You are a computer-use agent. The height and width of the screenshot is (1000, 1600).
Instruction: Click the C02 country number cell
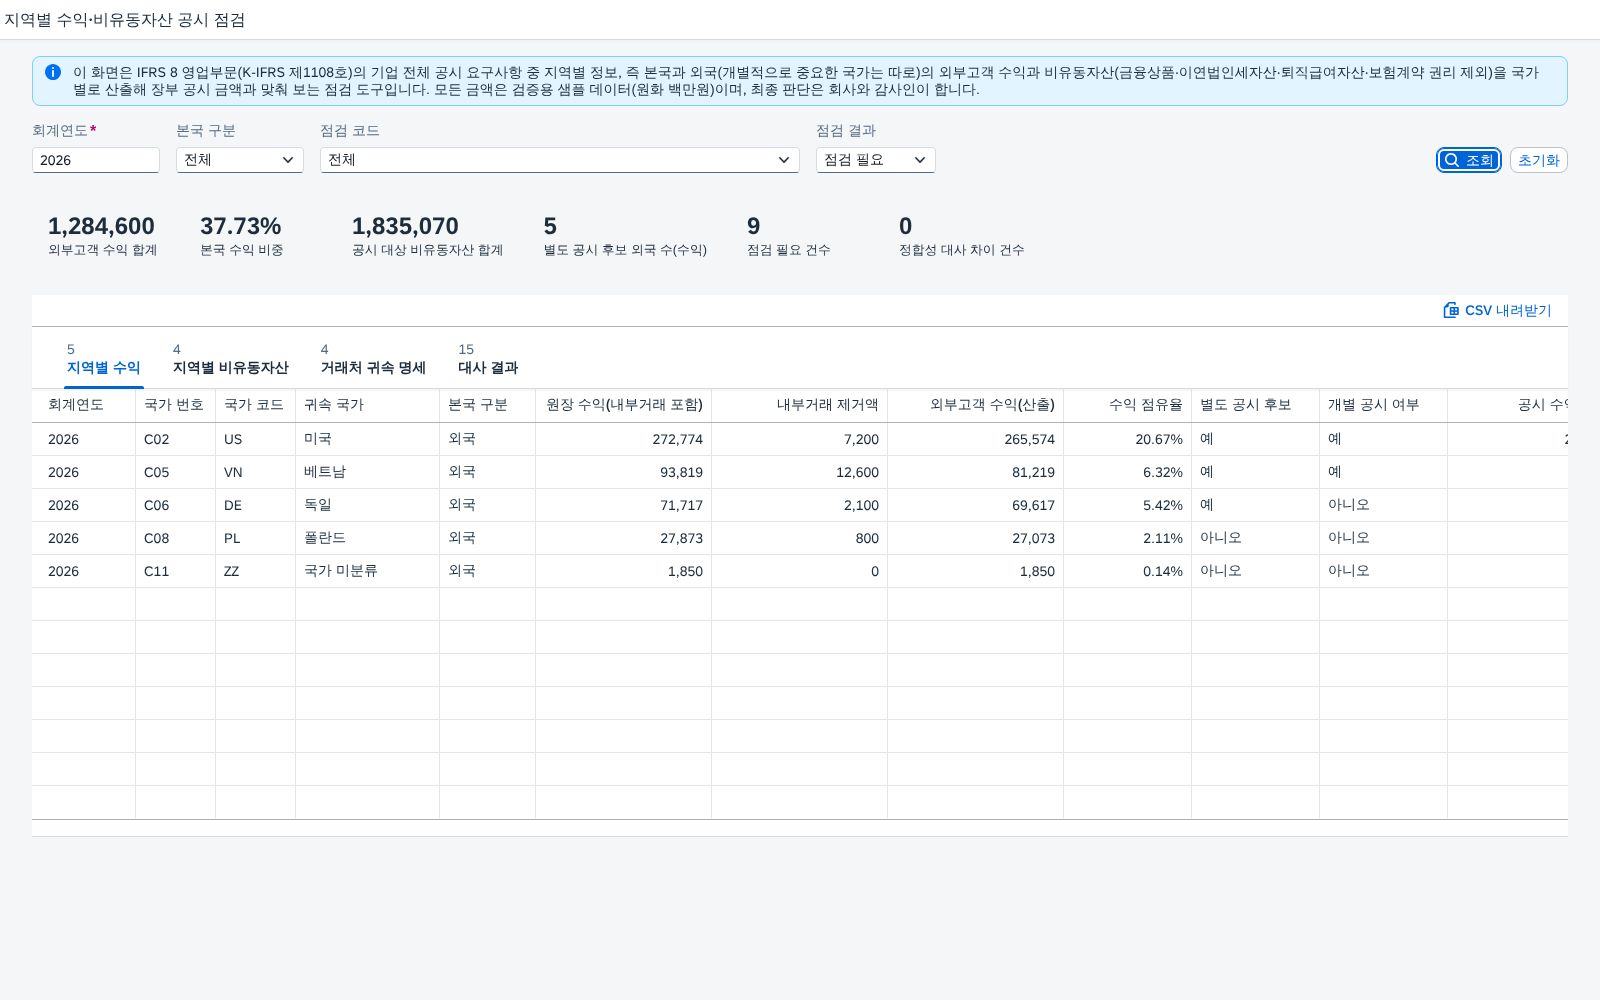click(176, 439)
